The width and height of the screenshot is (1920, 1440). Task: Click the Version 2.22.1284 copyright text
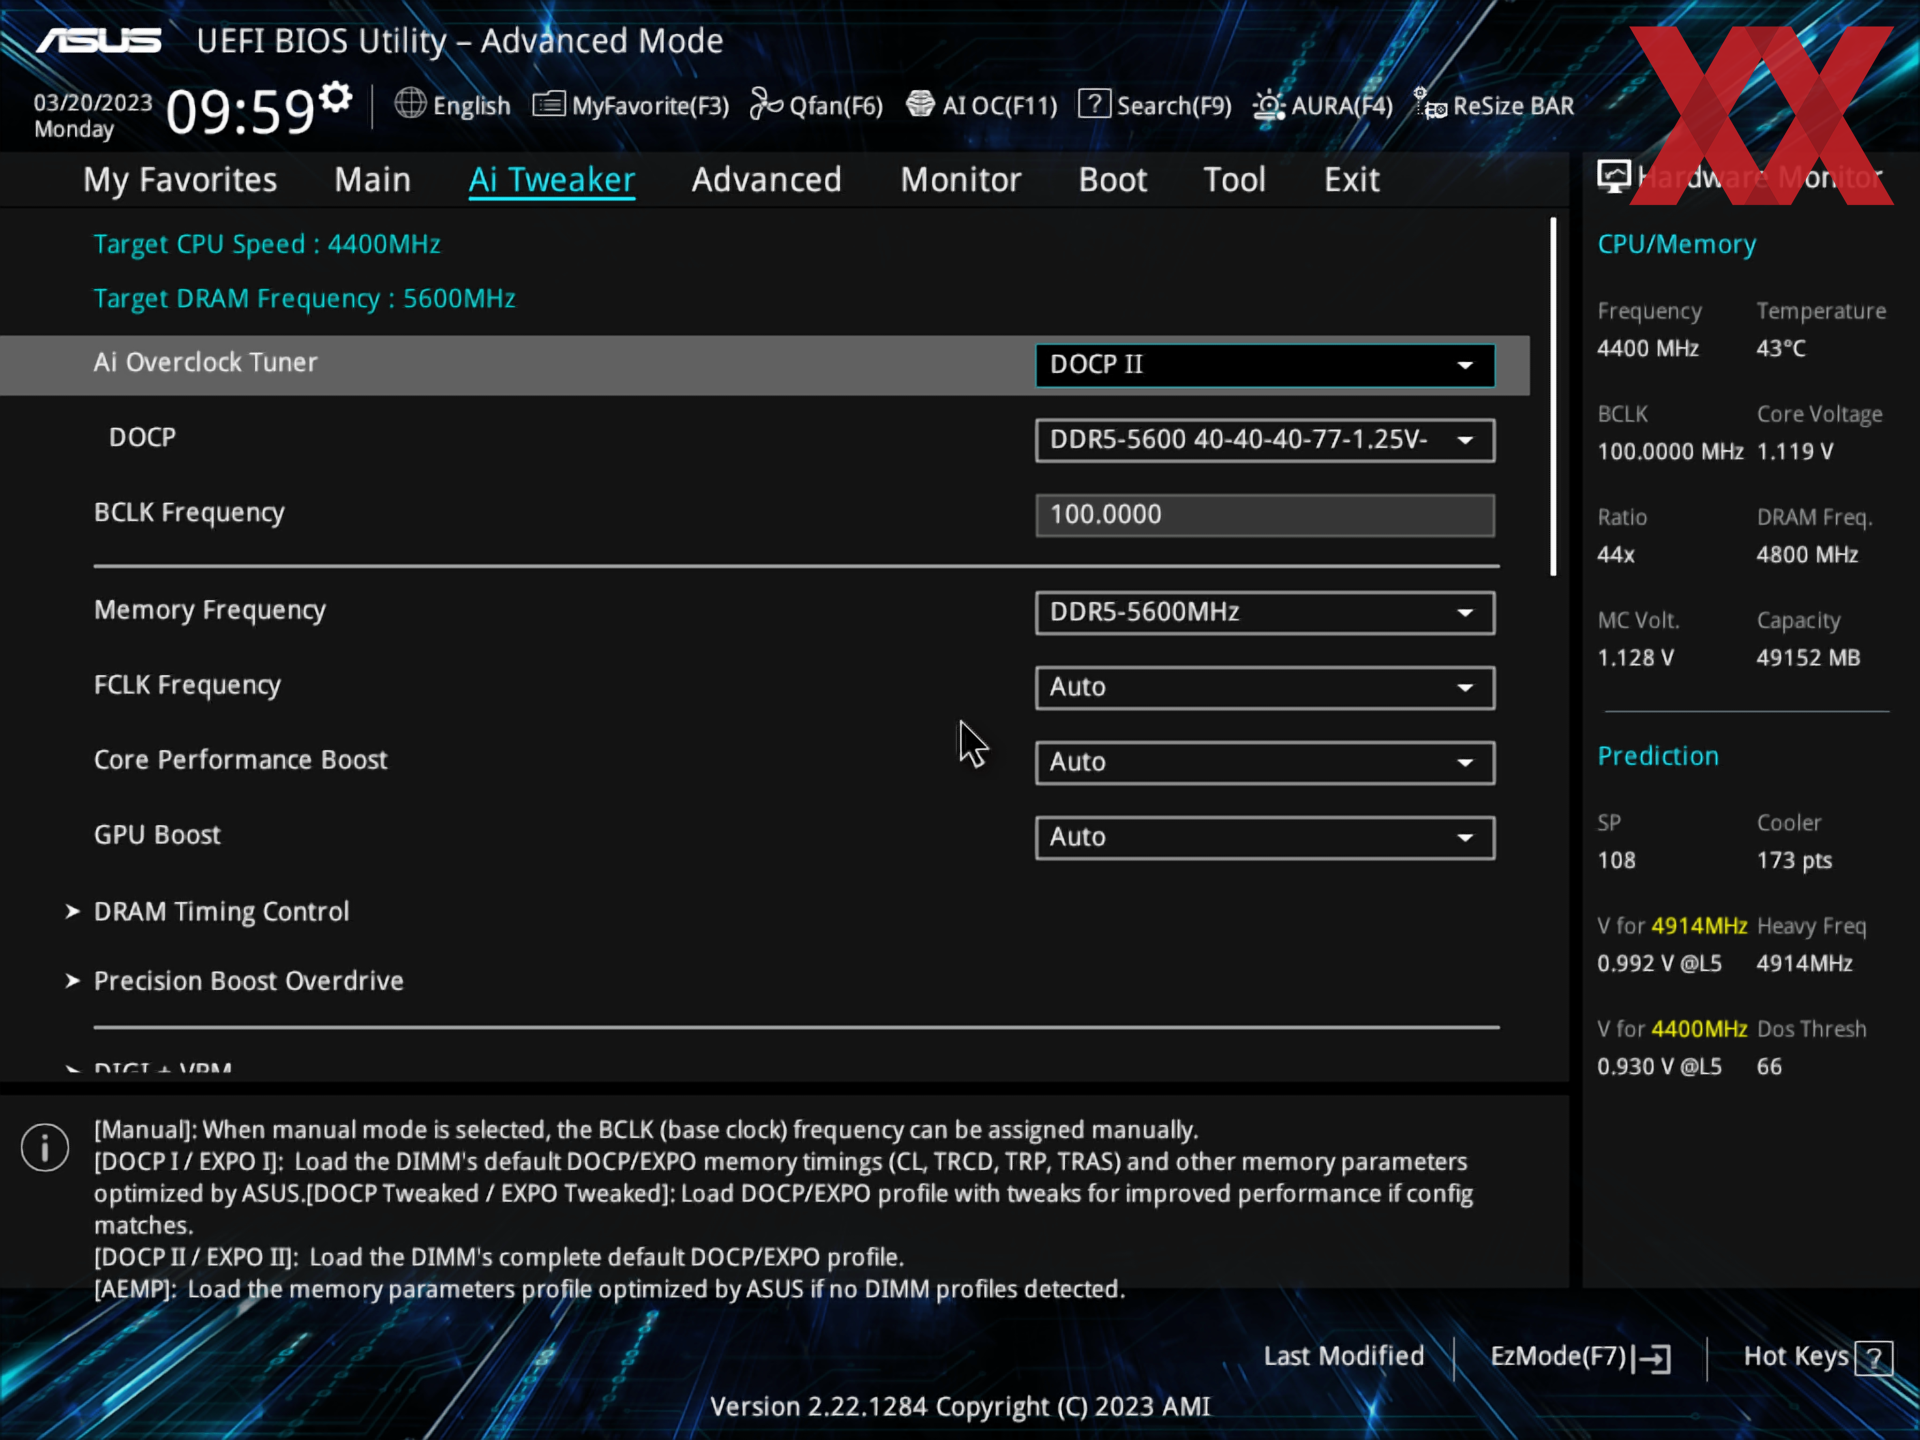coord(960,1407)
